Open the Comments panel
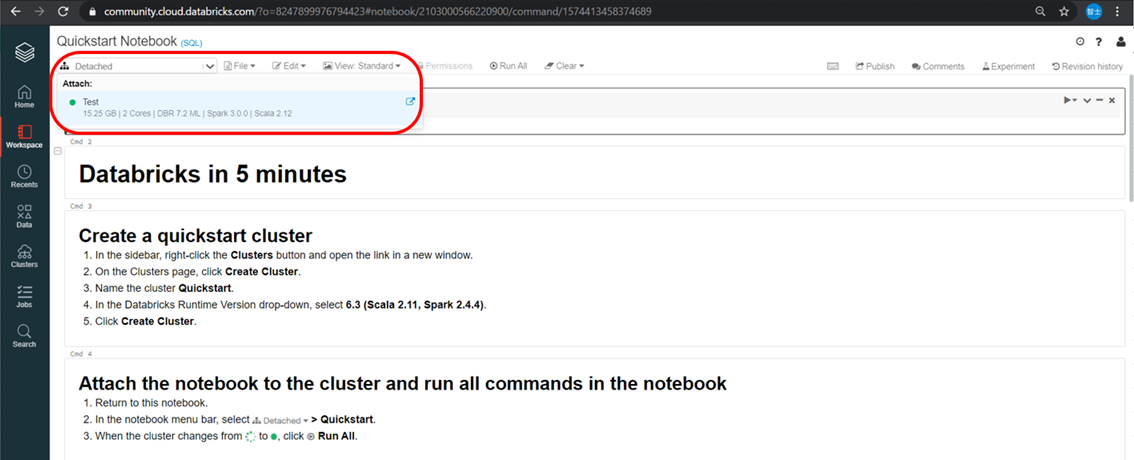Image resolution: width=1134 pixels, height=460 pixels. pyautogui.click(x=938, y=66)
